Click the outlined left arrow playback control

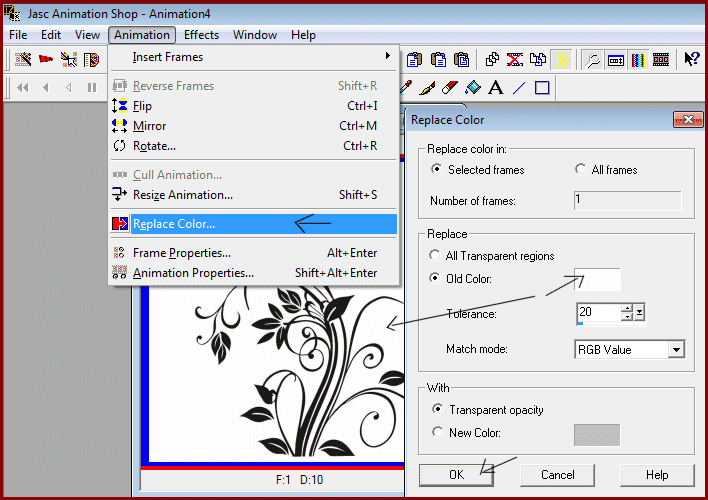69,87
